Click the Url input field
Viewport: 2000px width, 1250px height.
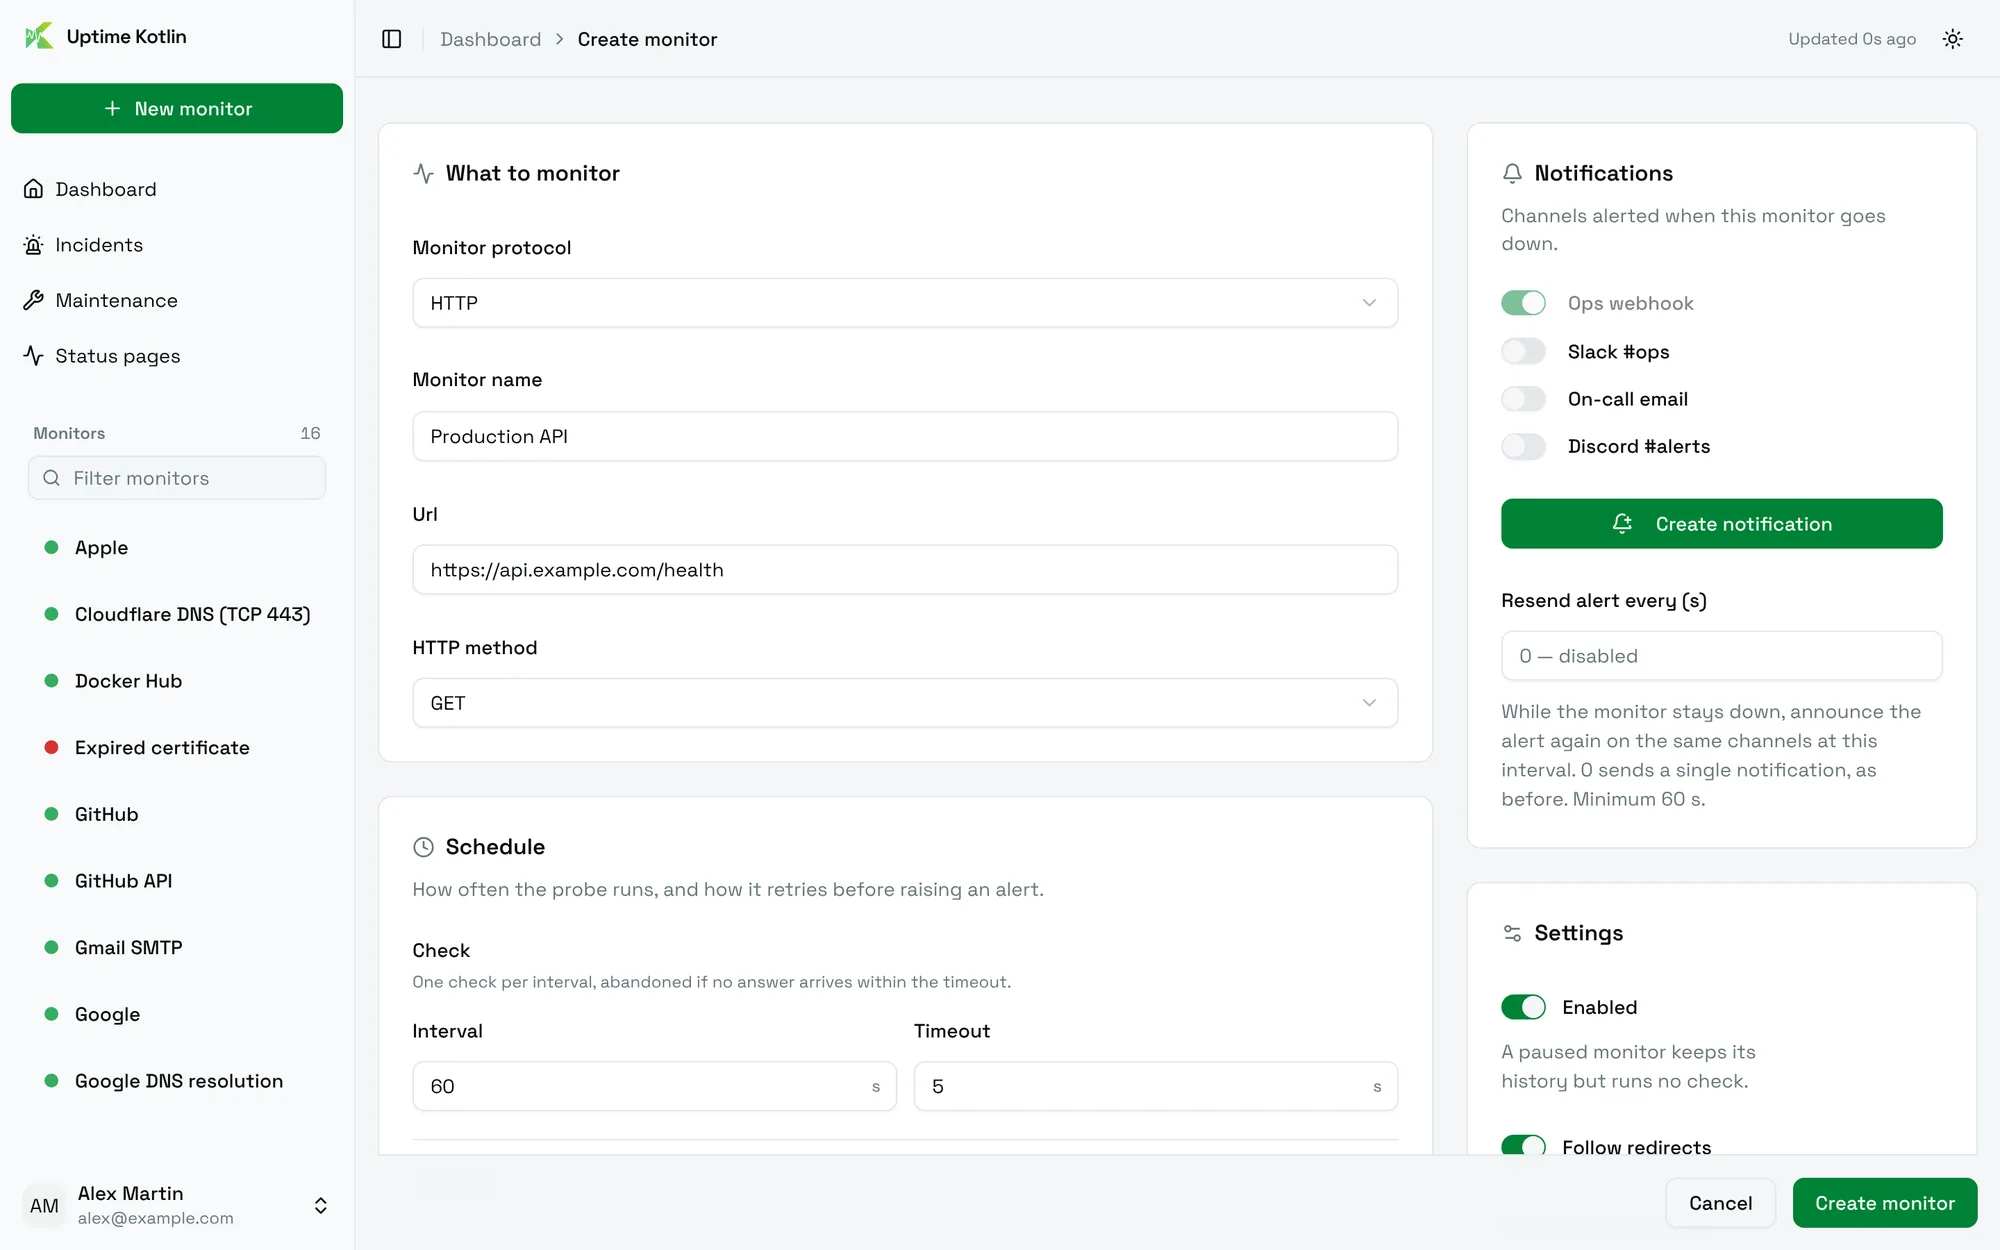(x=905, y=570)
